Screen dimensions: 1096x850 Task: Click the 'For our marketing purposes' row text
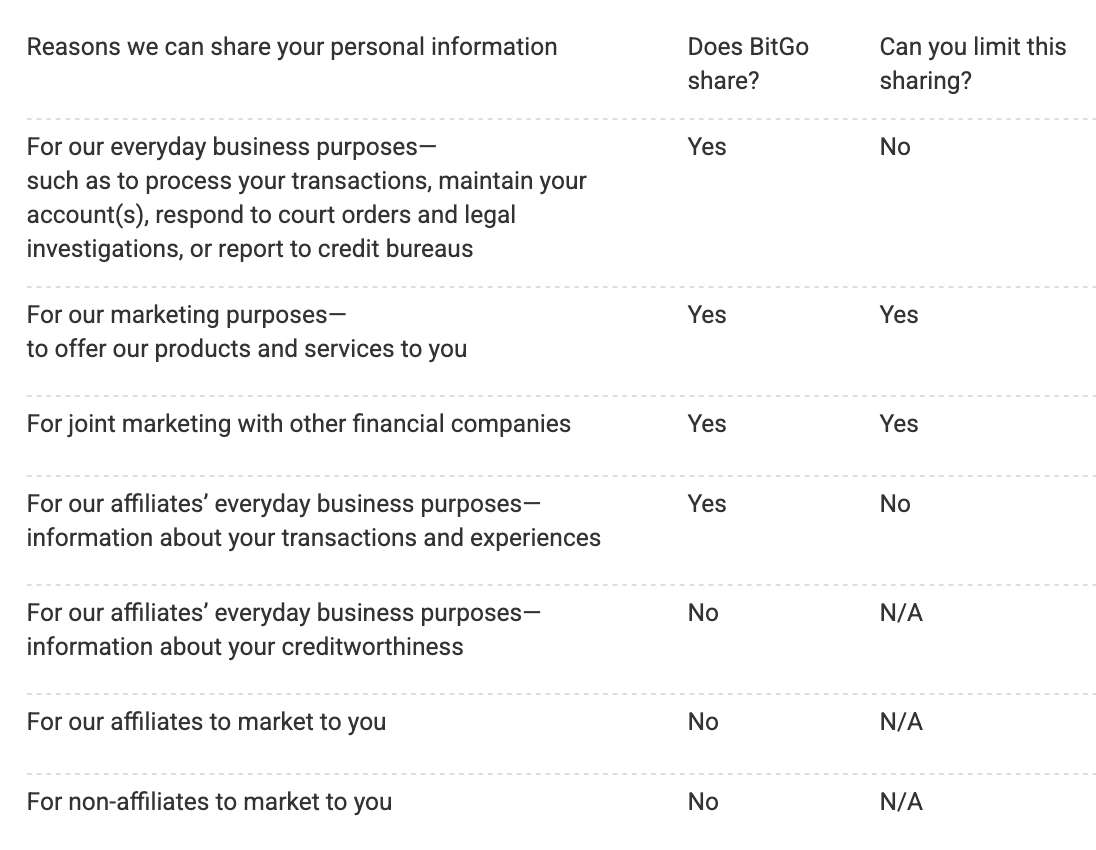coord(247,331)
